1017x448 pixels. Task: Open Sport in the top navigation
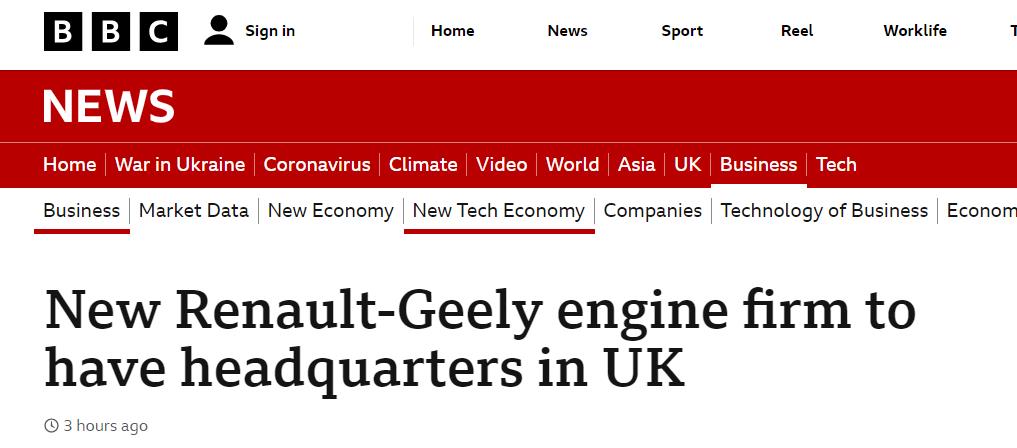(682, 31)
